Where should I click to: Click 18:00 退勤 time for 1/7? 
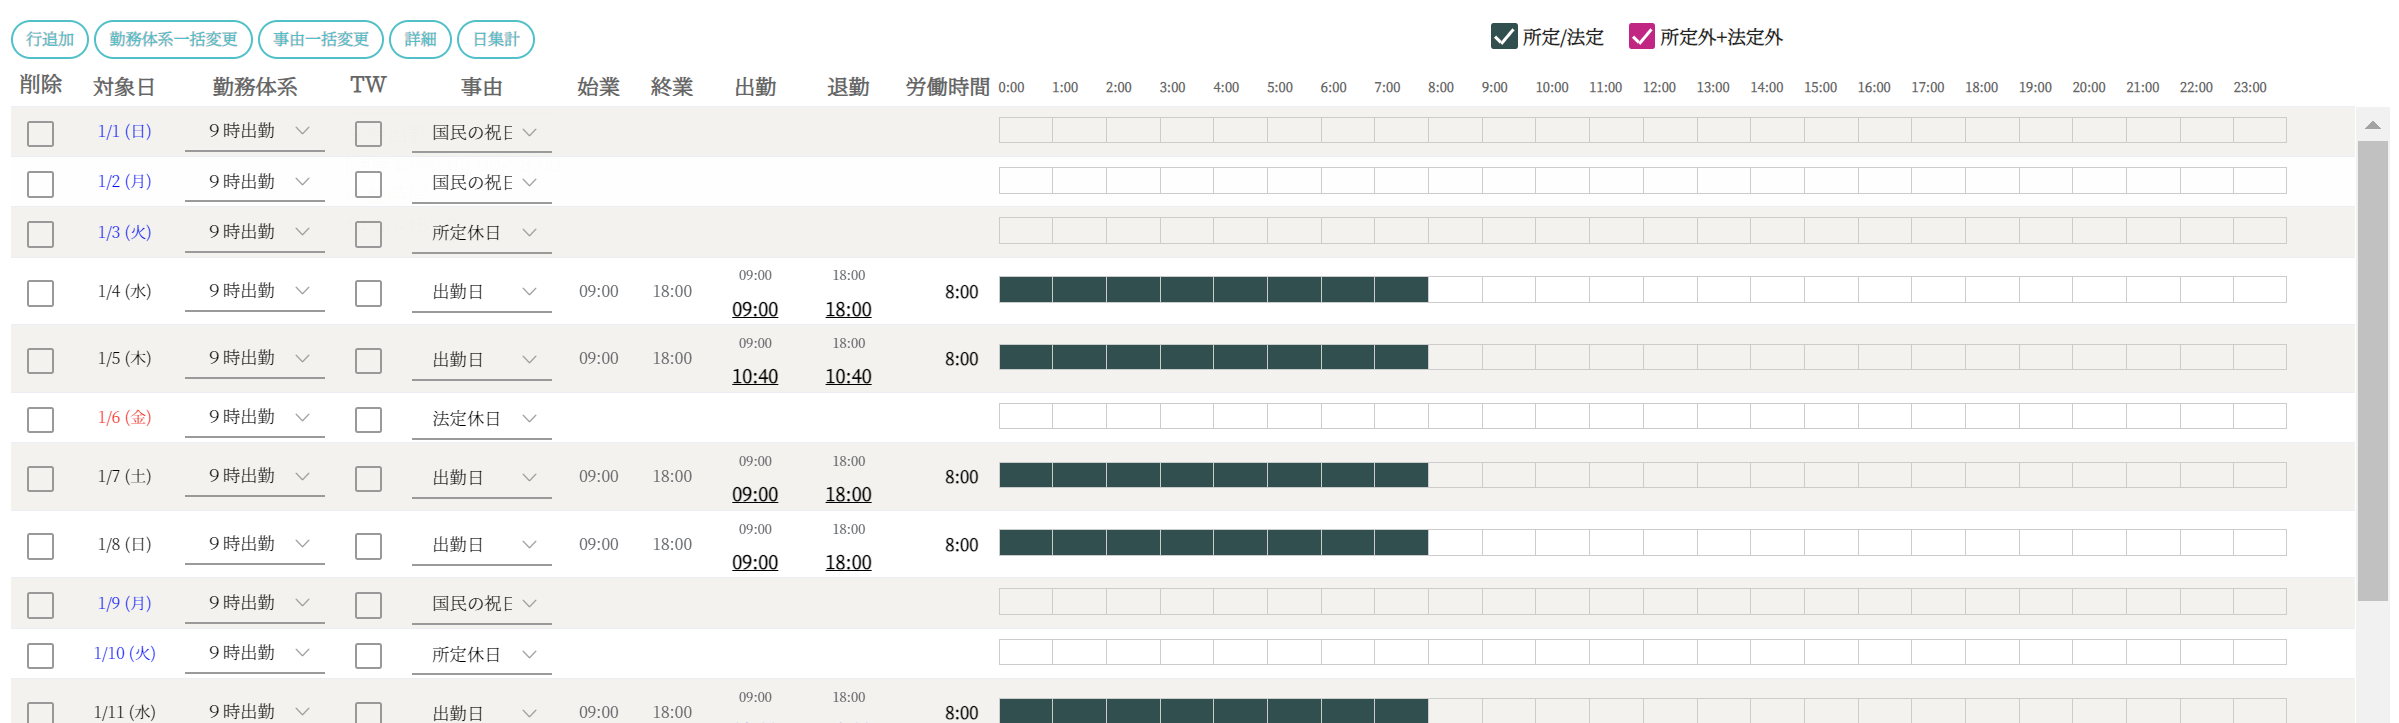point(848,495)
